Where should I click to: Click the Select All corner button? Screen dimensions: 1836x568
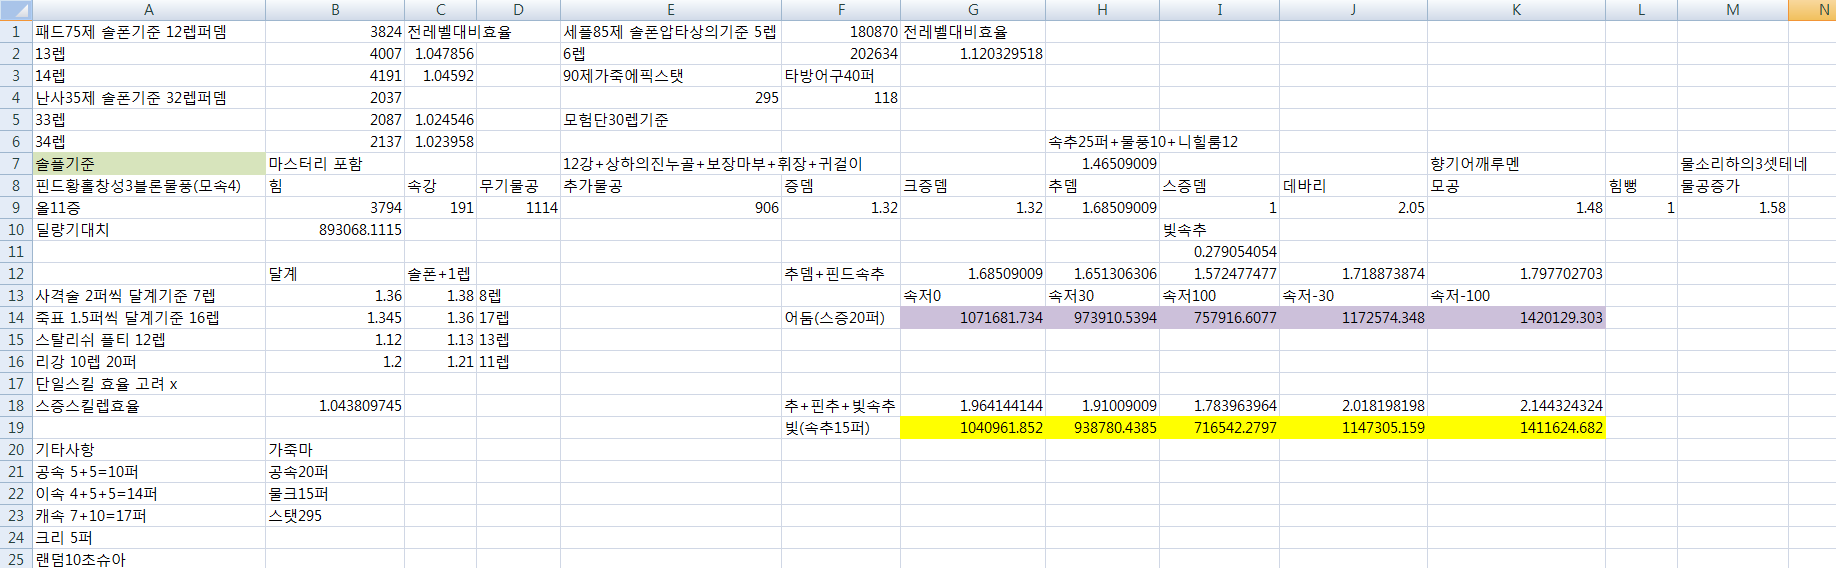click(16, 10)
